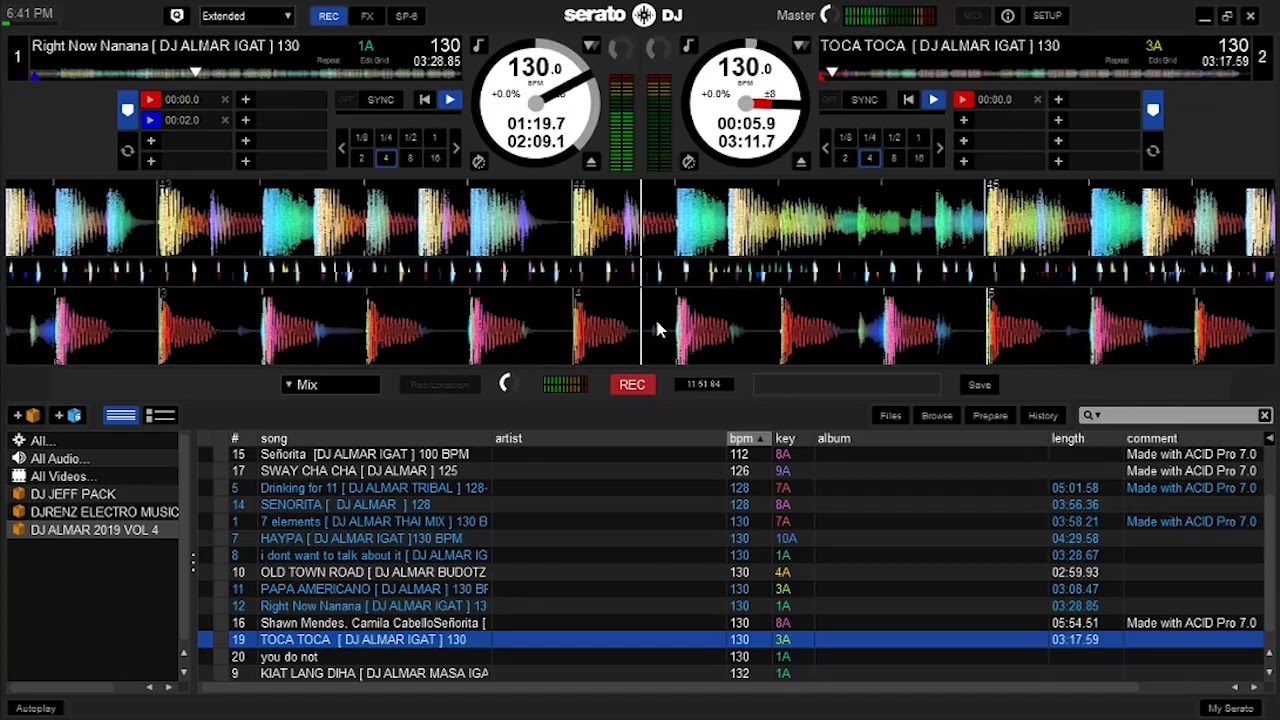Select the deck 2 cue point tab icon
Viewport: 1280px width, 720px height.
[1153, 110]
